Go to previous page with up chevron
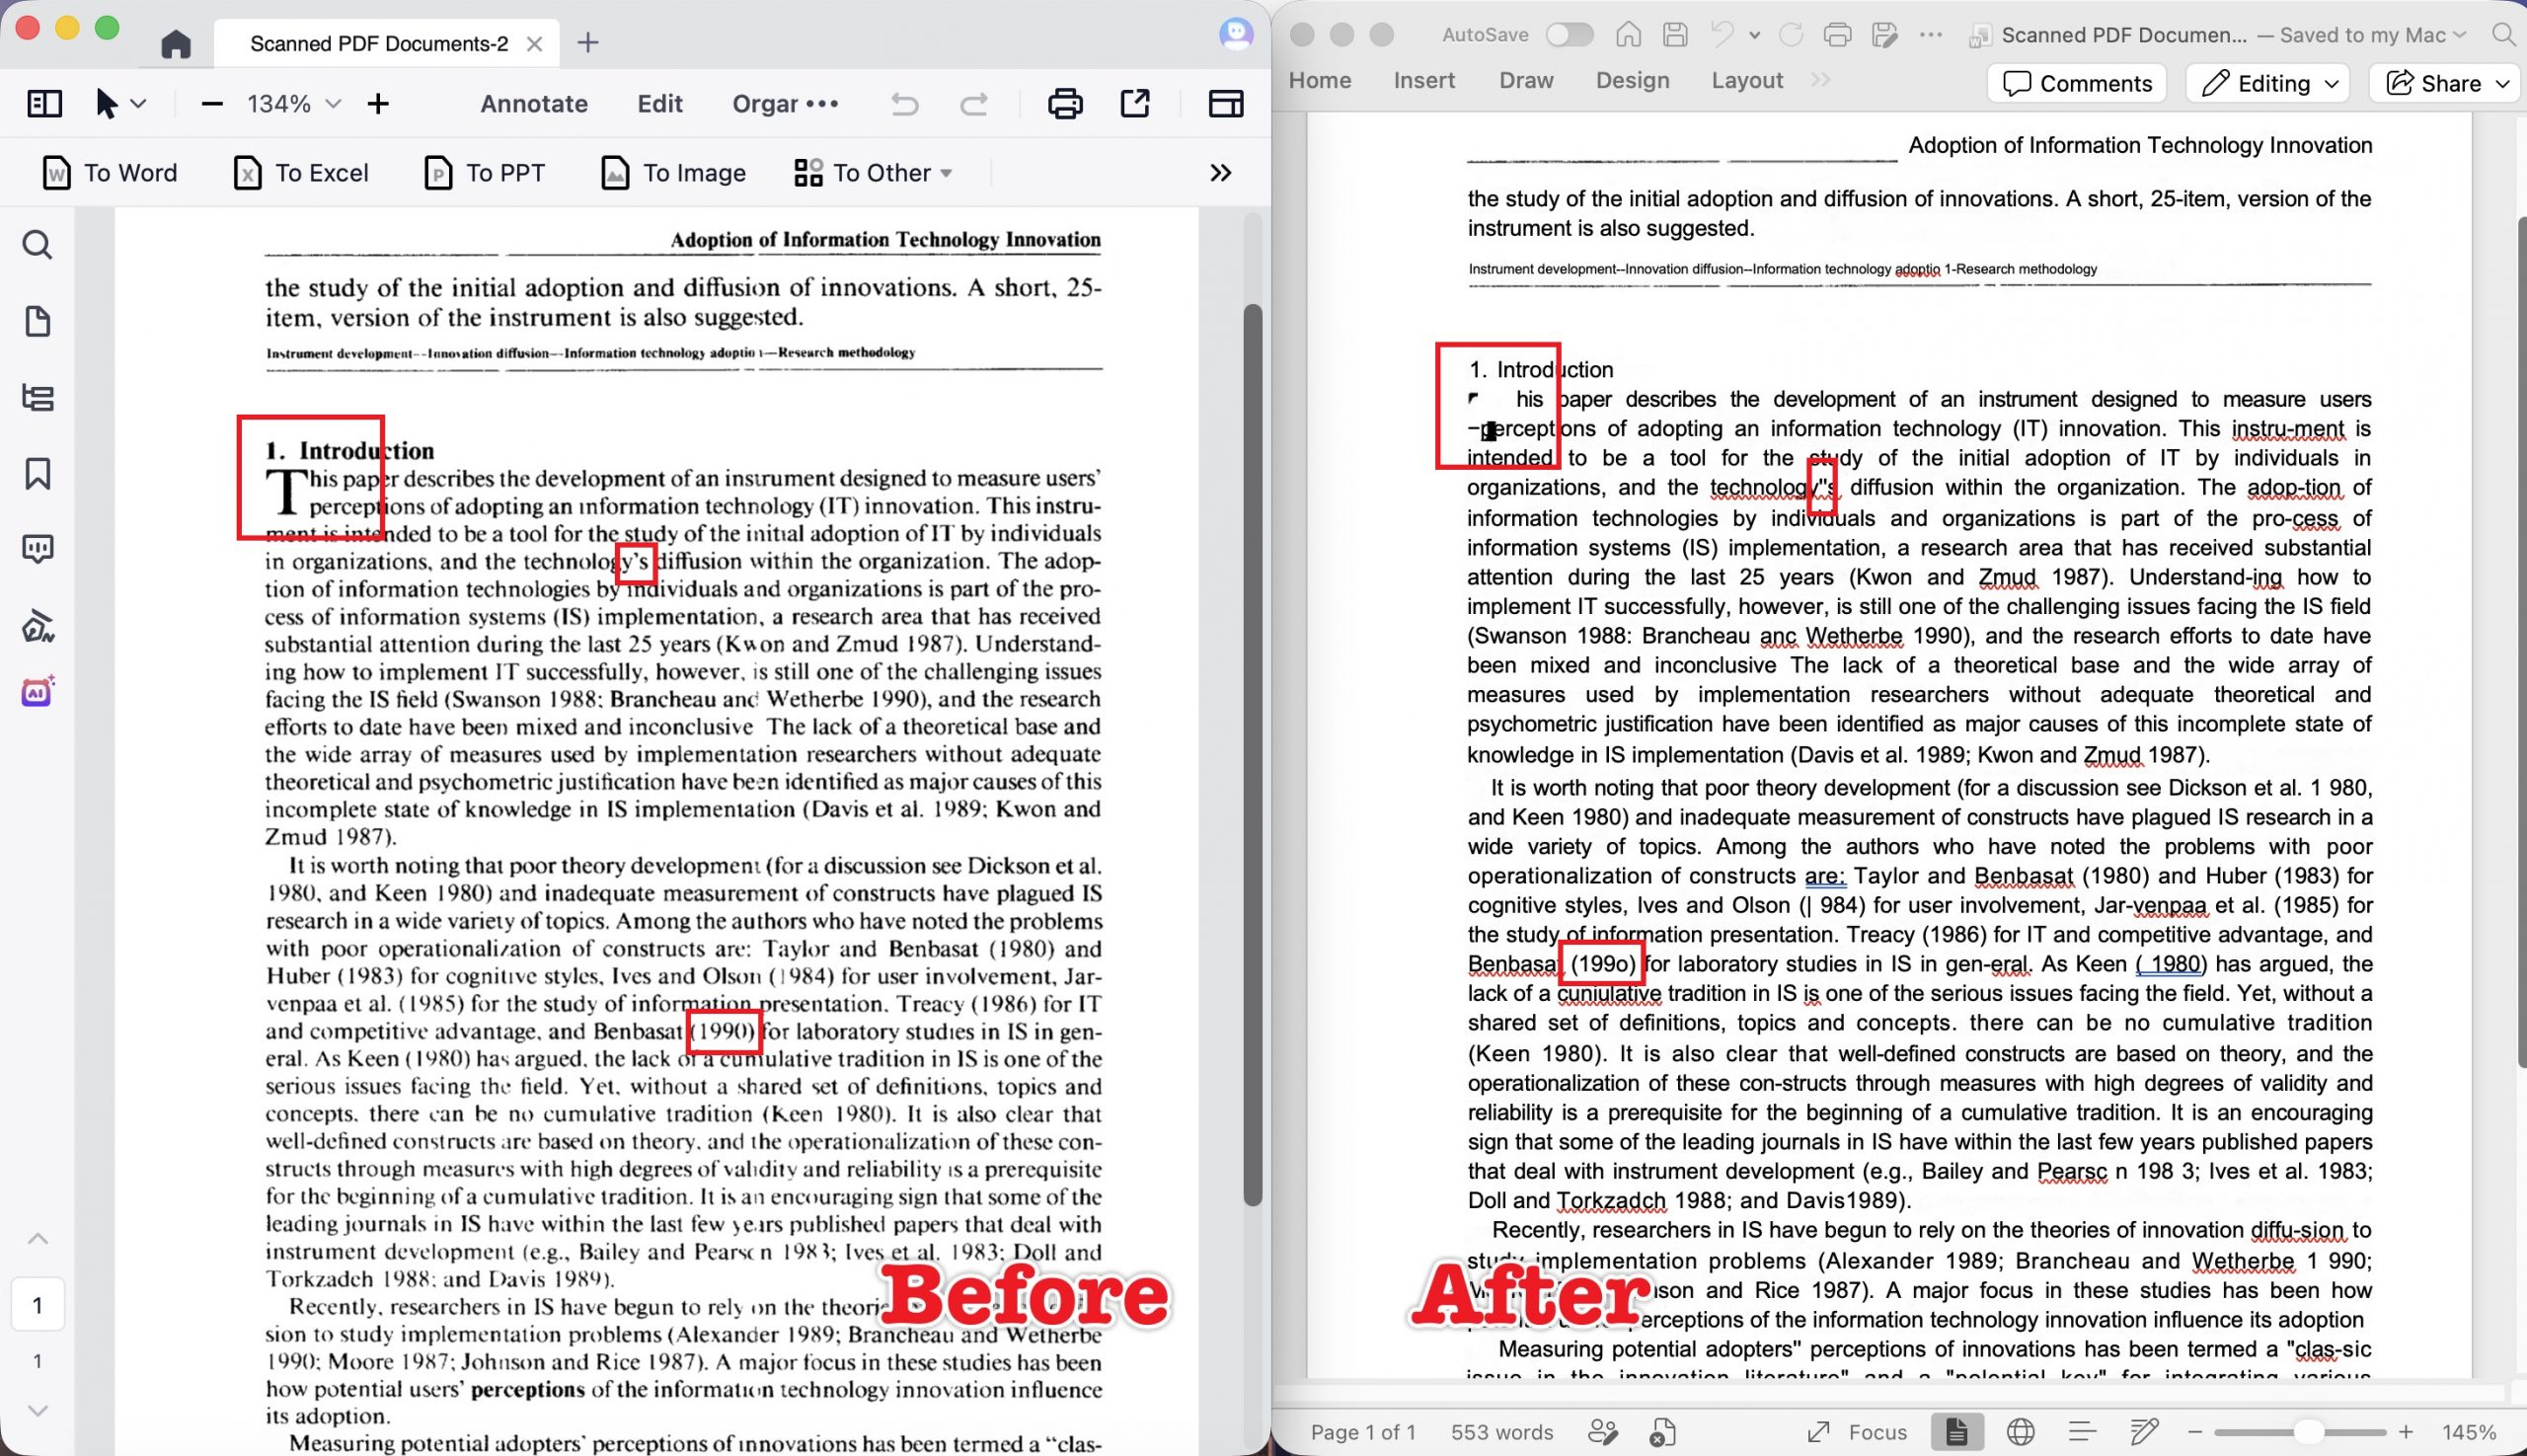This screenshot has height=1456, width=2527. [38, 1239]
